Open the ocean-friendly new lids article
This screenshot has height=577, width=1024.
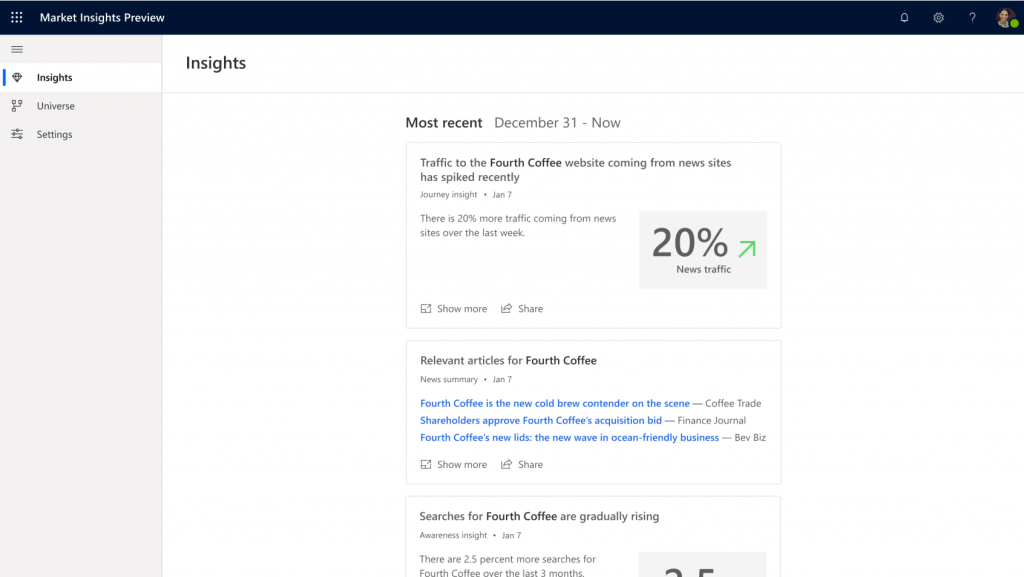click(x=569, y=438)
